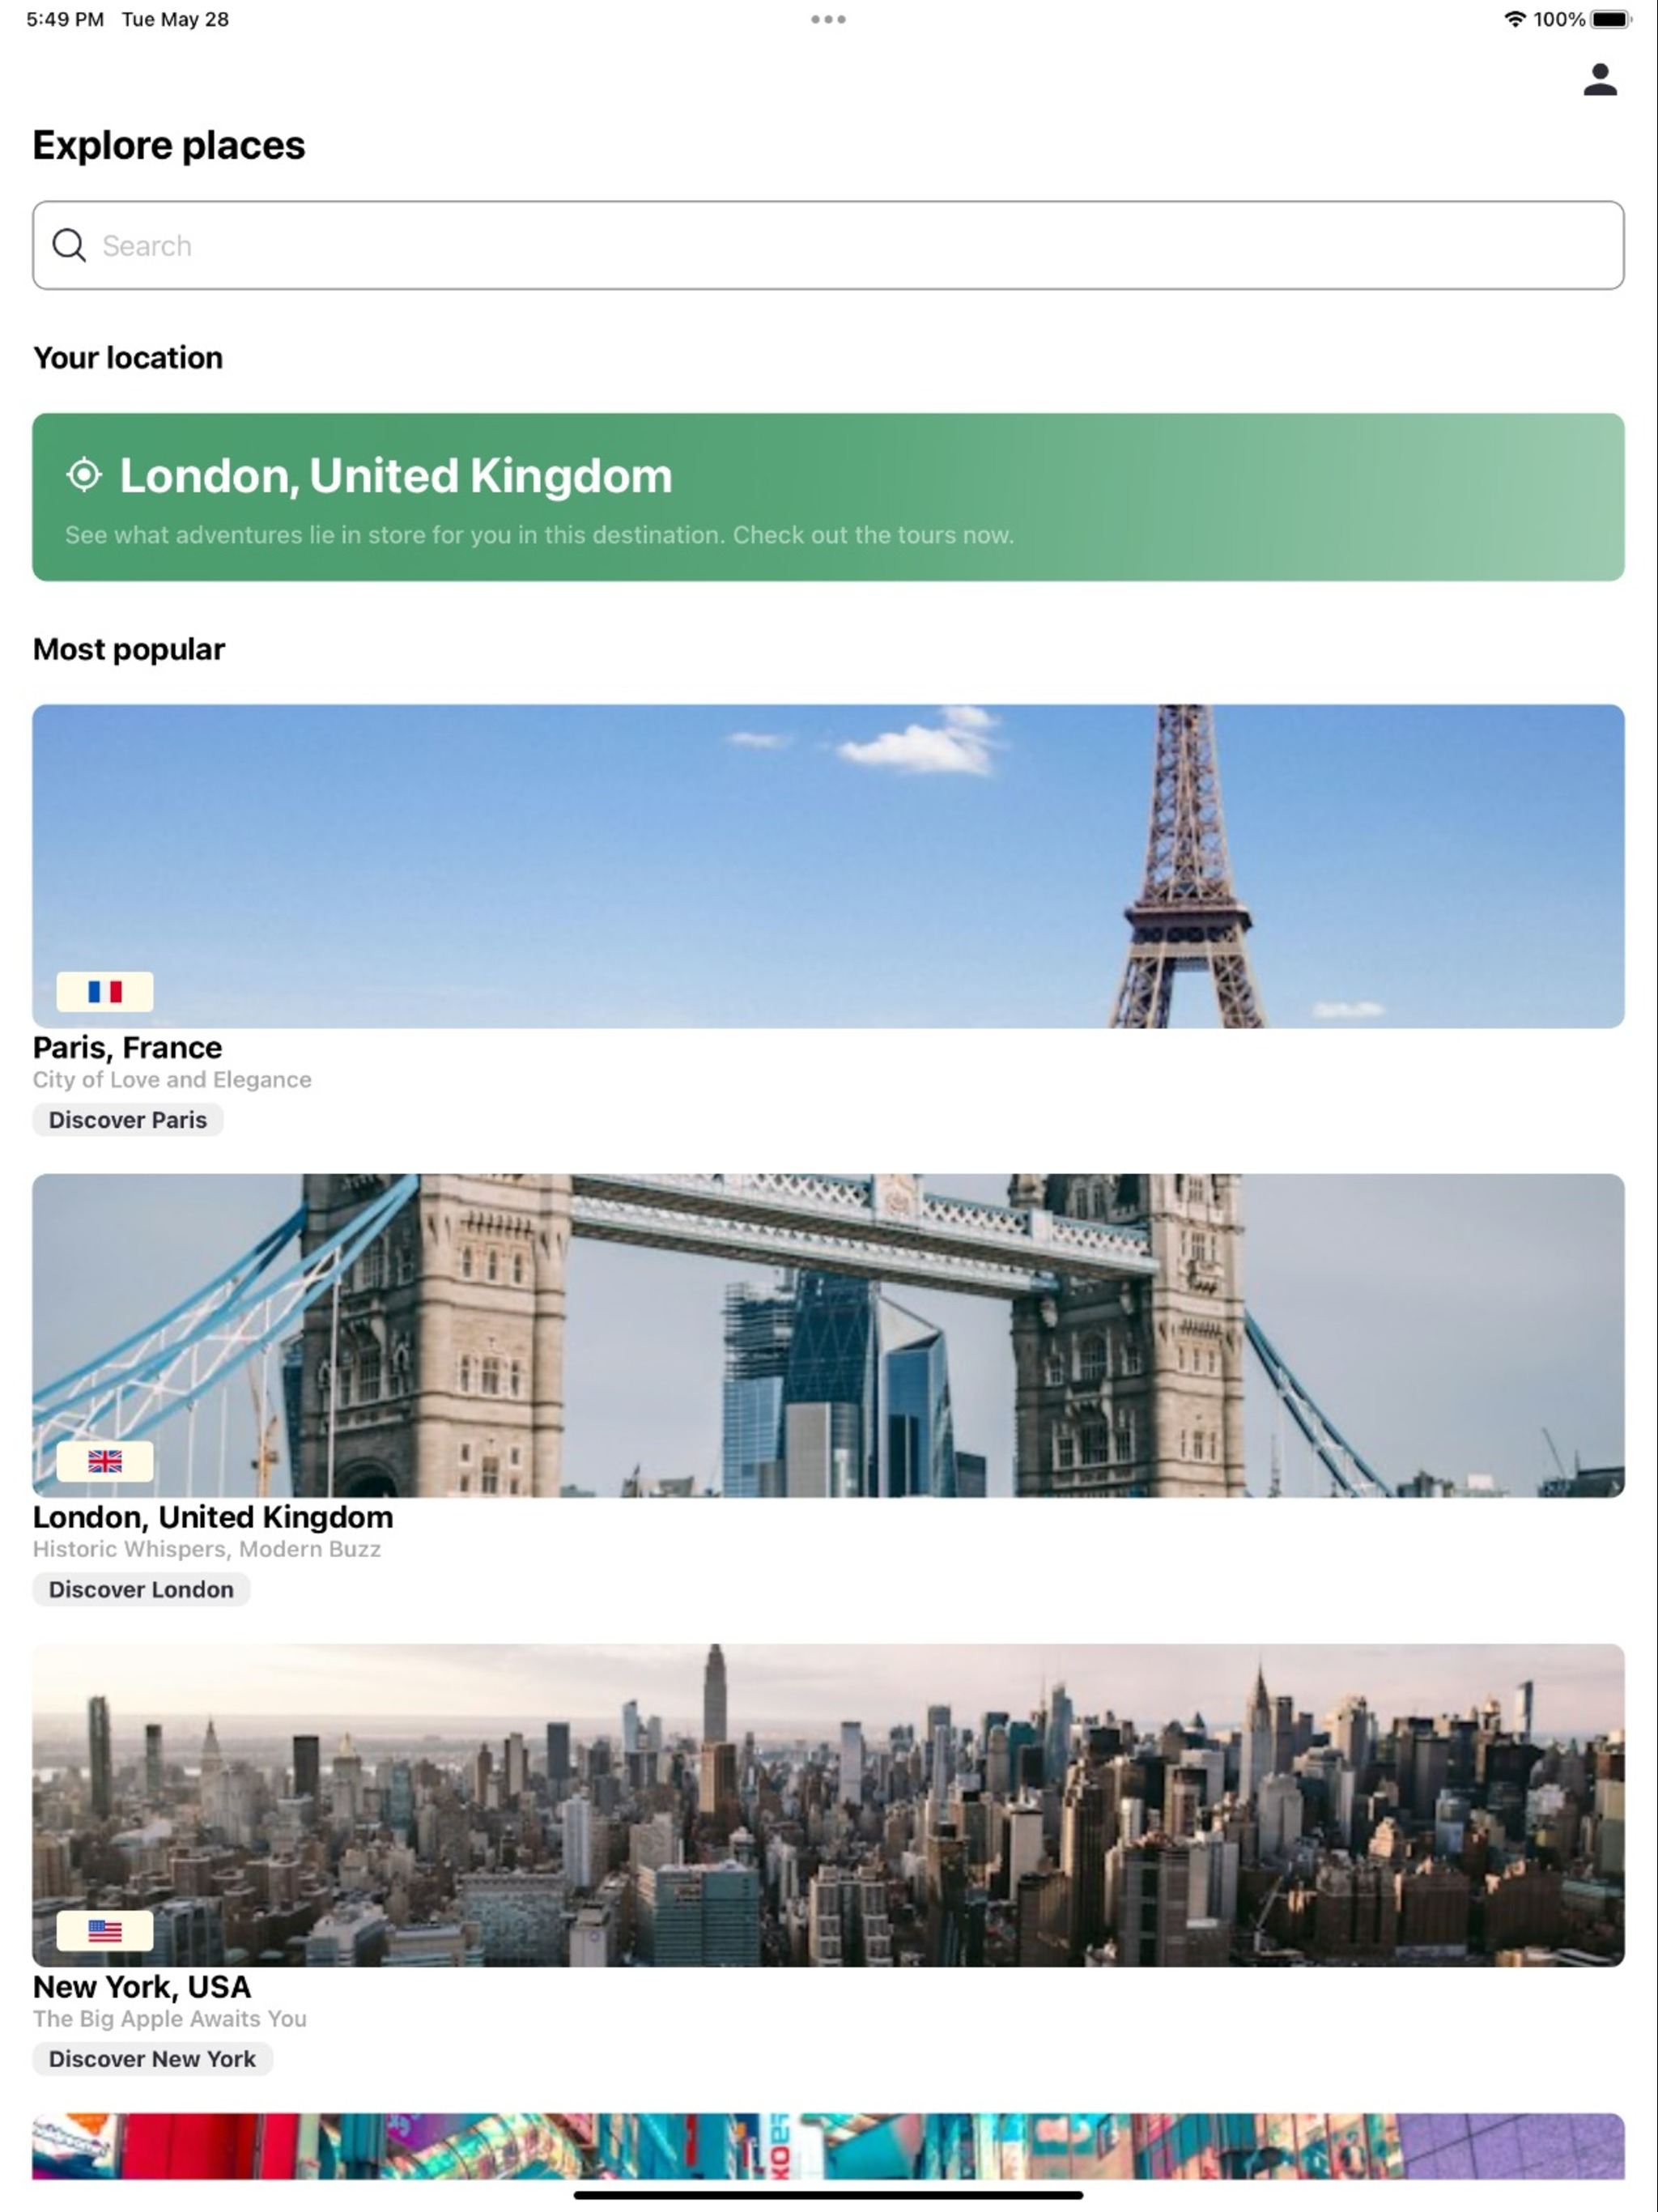Open the user profile icon
The height and width of the screenshot is (2212, 1658).
(1599, 80)
